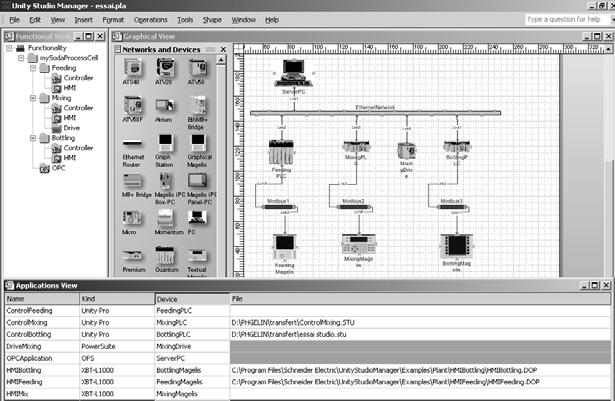Click the BottlingMagelis terminal in the diagram
Screen dimensions: 615x401
click(x=457, y=246)
